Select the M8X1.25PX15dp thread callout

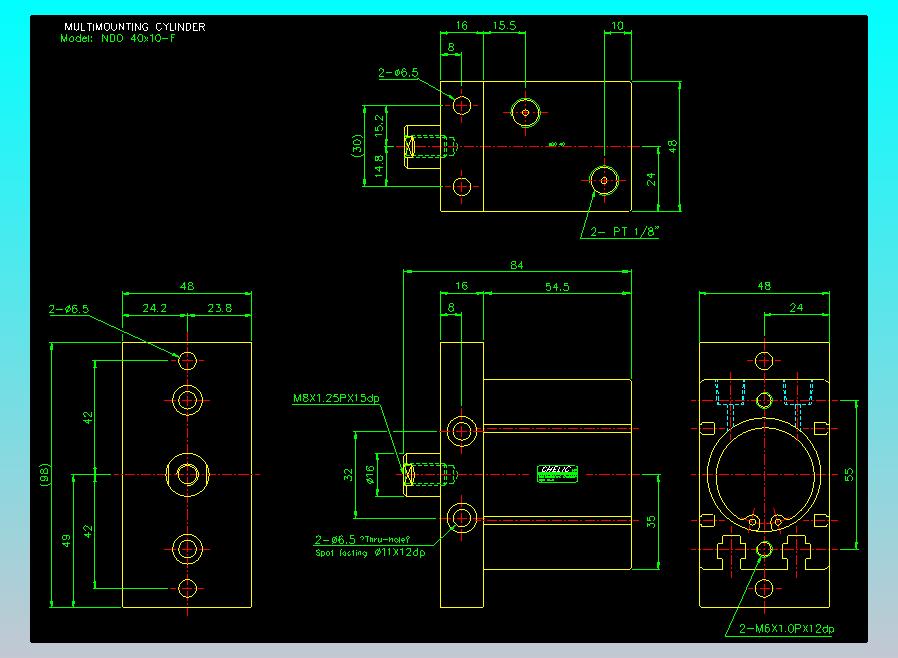point(337,398)
